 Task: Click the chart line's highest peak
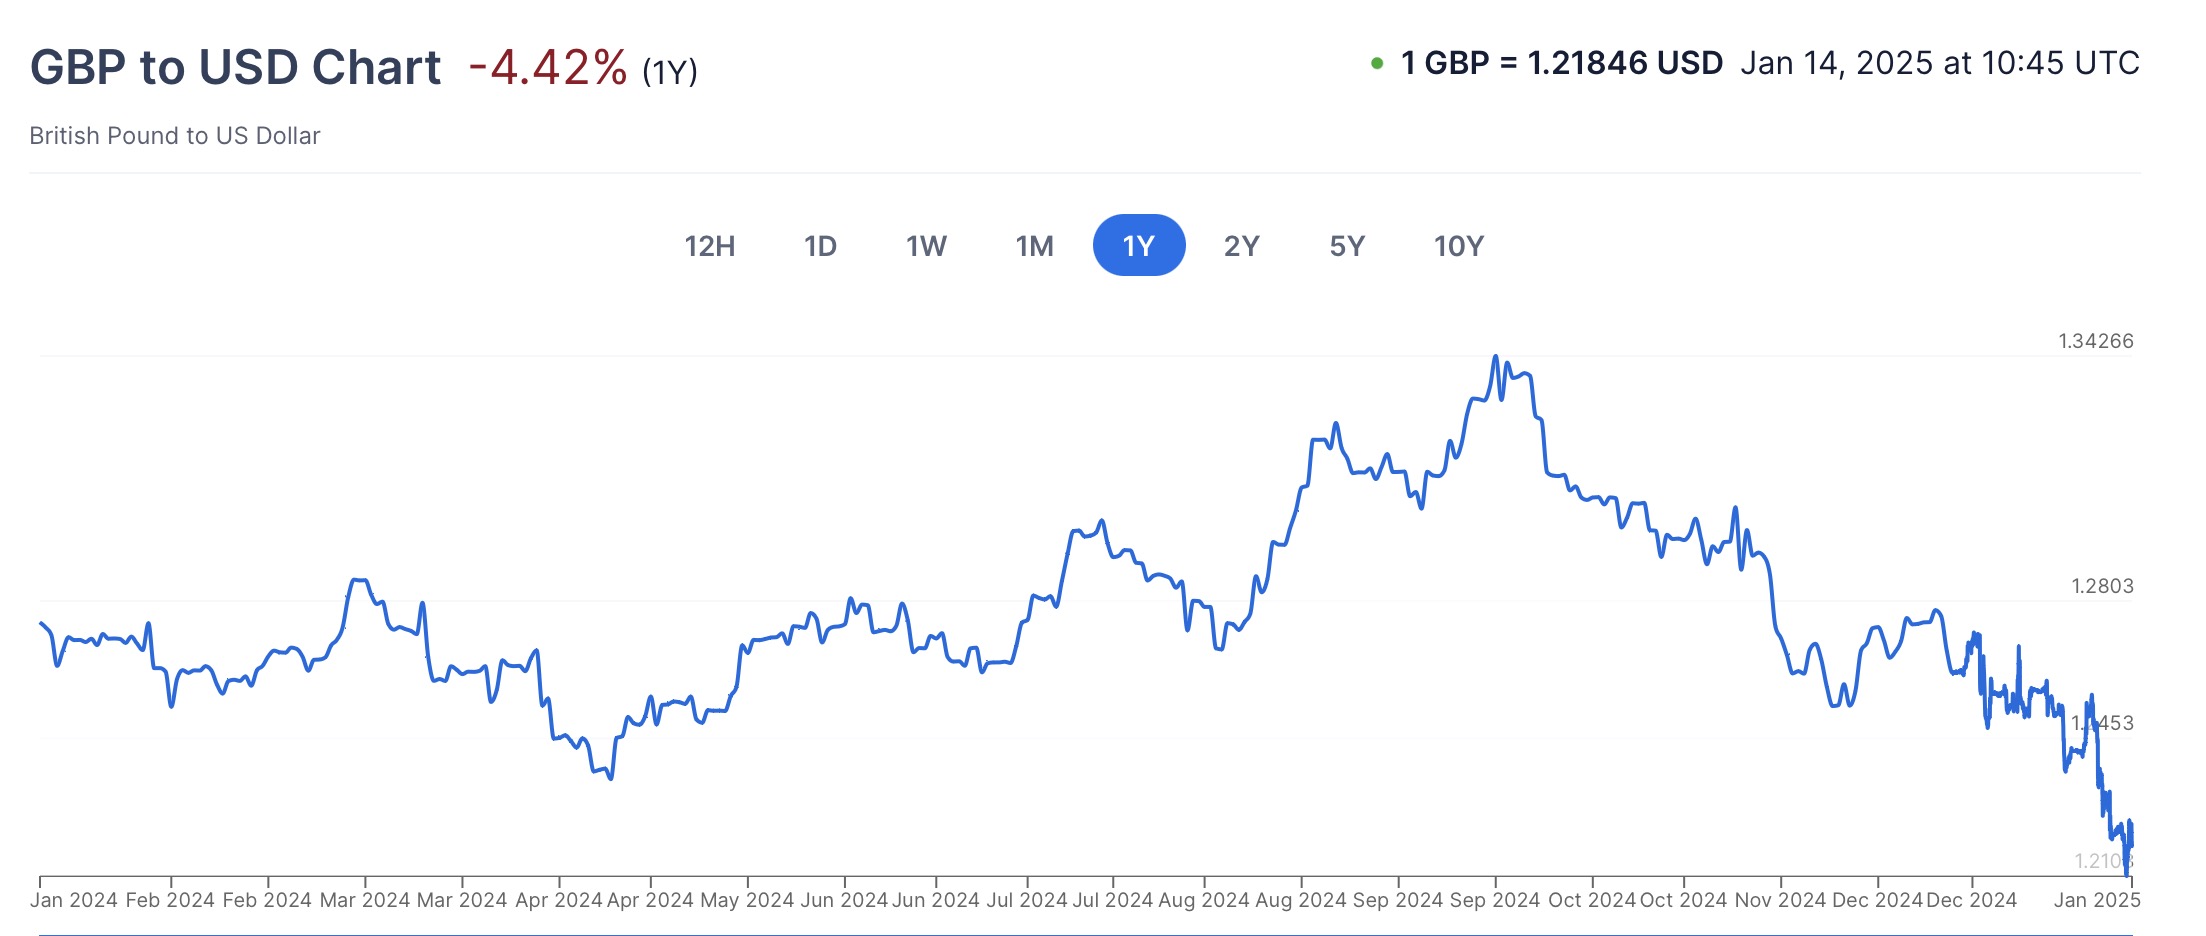coord(1495,357)
